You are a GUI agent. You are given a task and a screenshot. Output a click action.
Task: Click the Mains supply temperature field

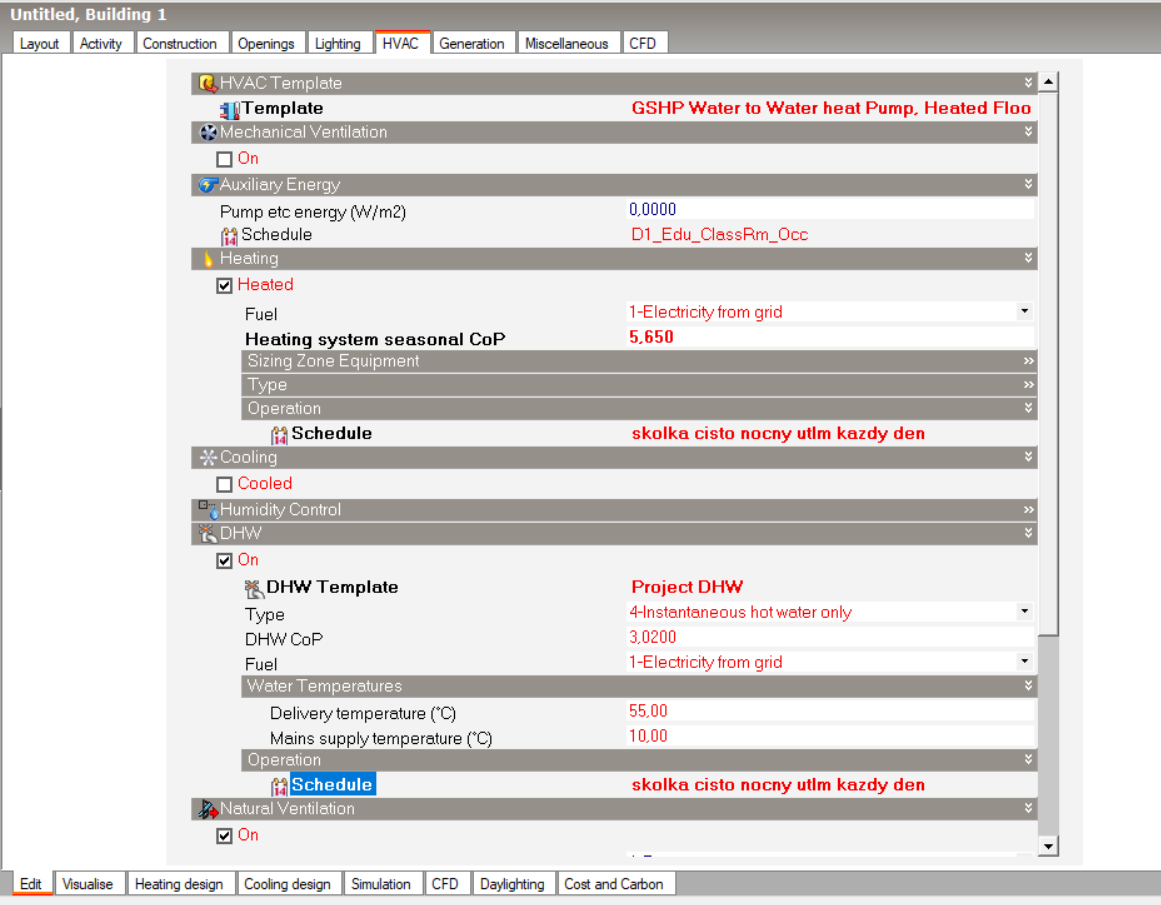coord(830,736)
